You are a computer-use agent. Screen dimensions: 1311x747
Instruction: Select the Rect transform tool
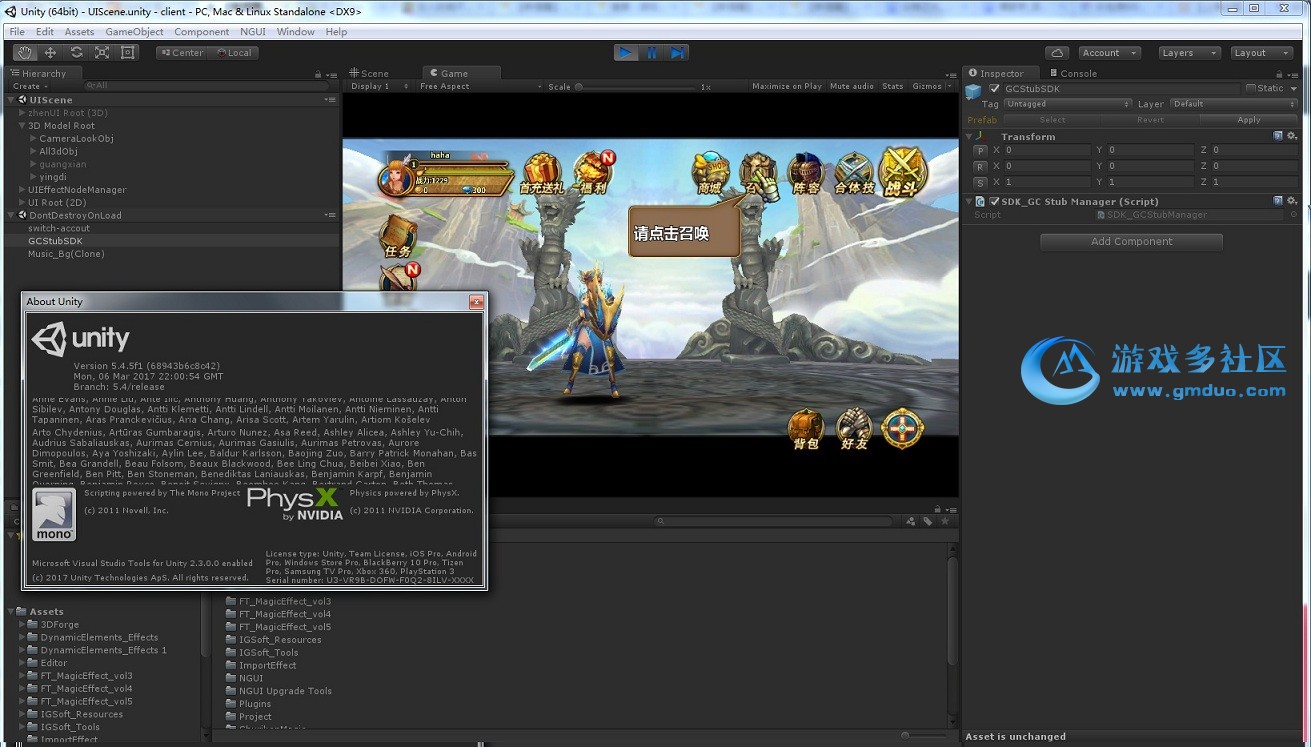(128, 52)
